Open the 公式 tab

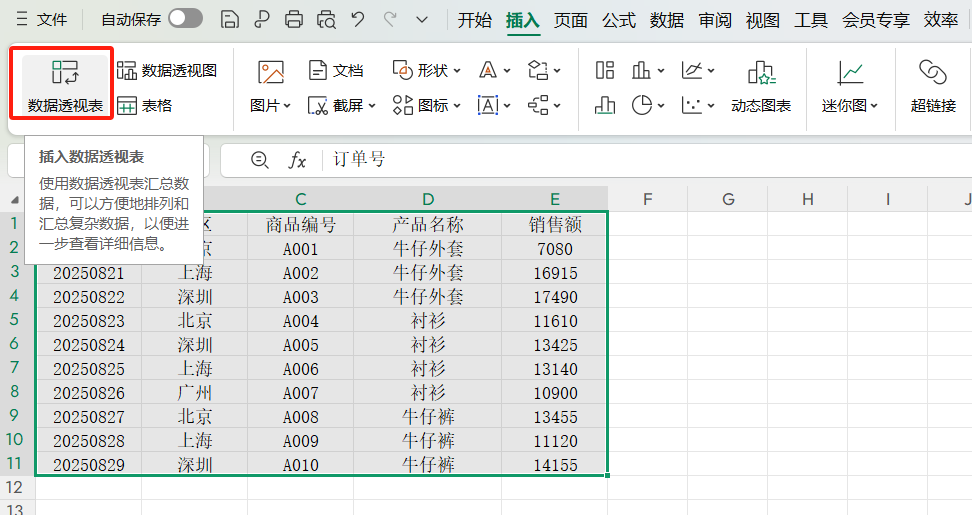click(619, 20)
